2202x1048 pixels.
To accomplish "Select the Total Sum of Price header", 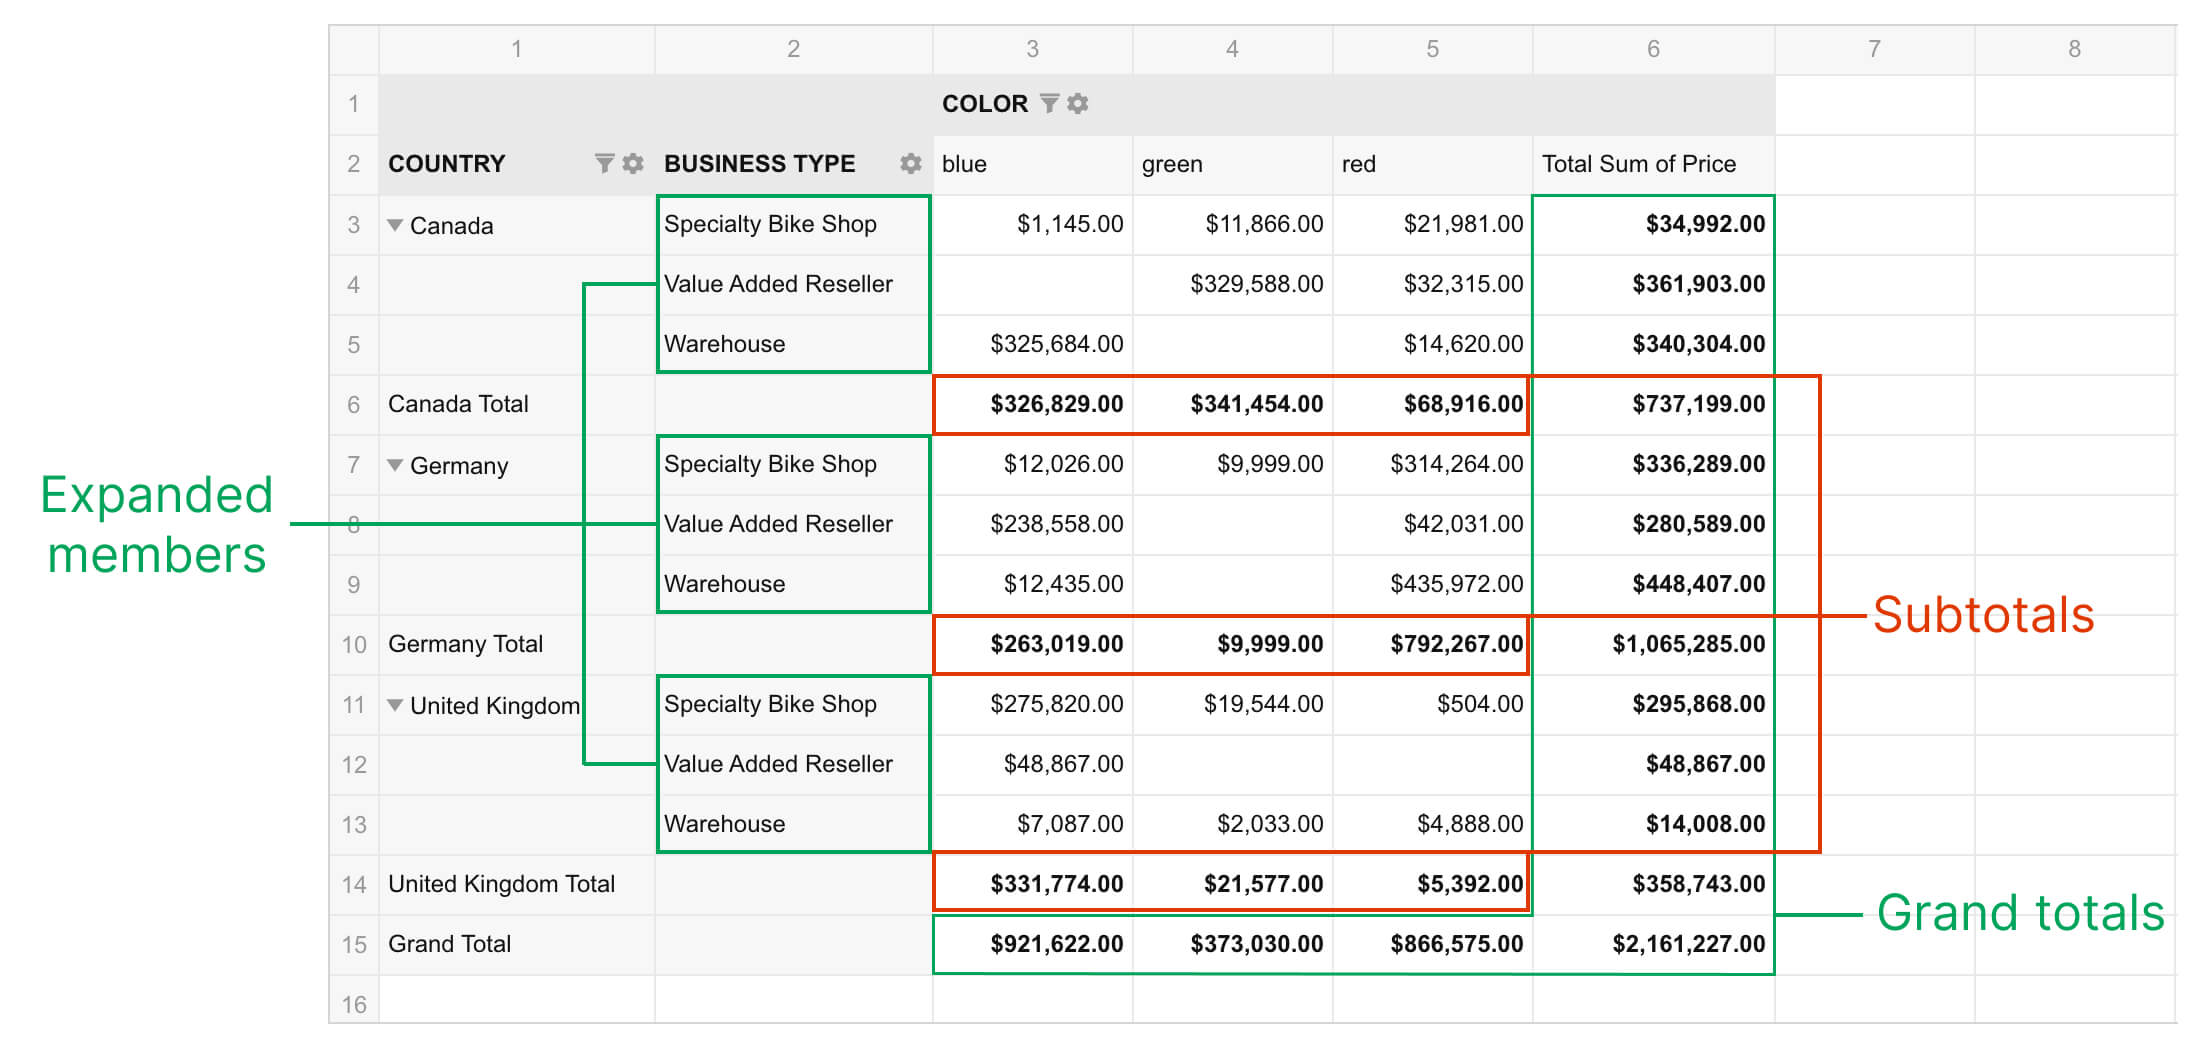I will pyautogui.click(x=1653, y=165).
